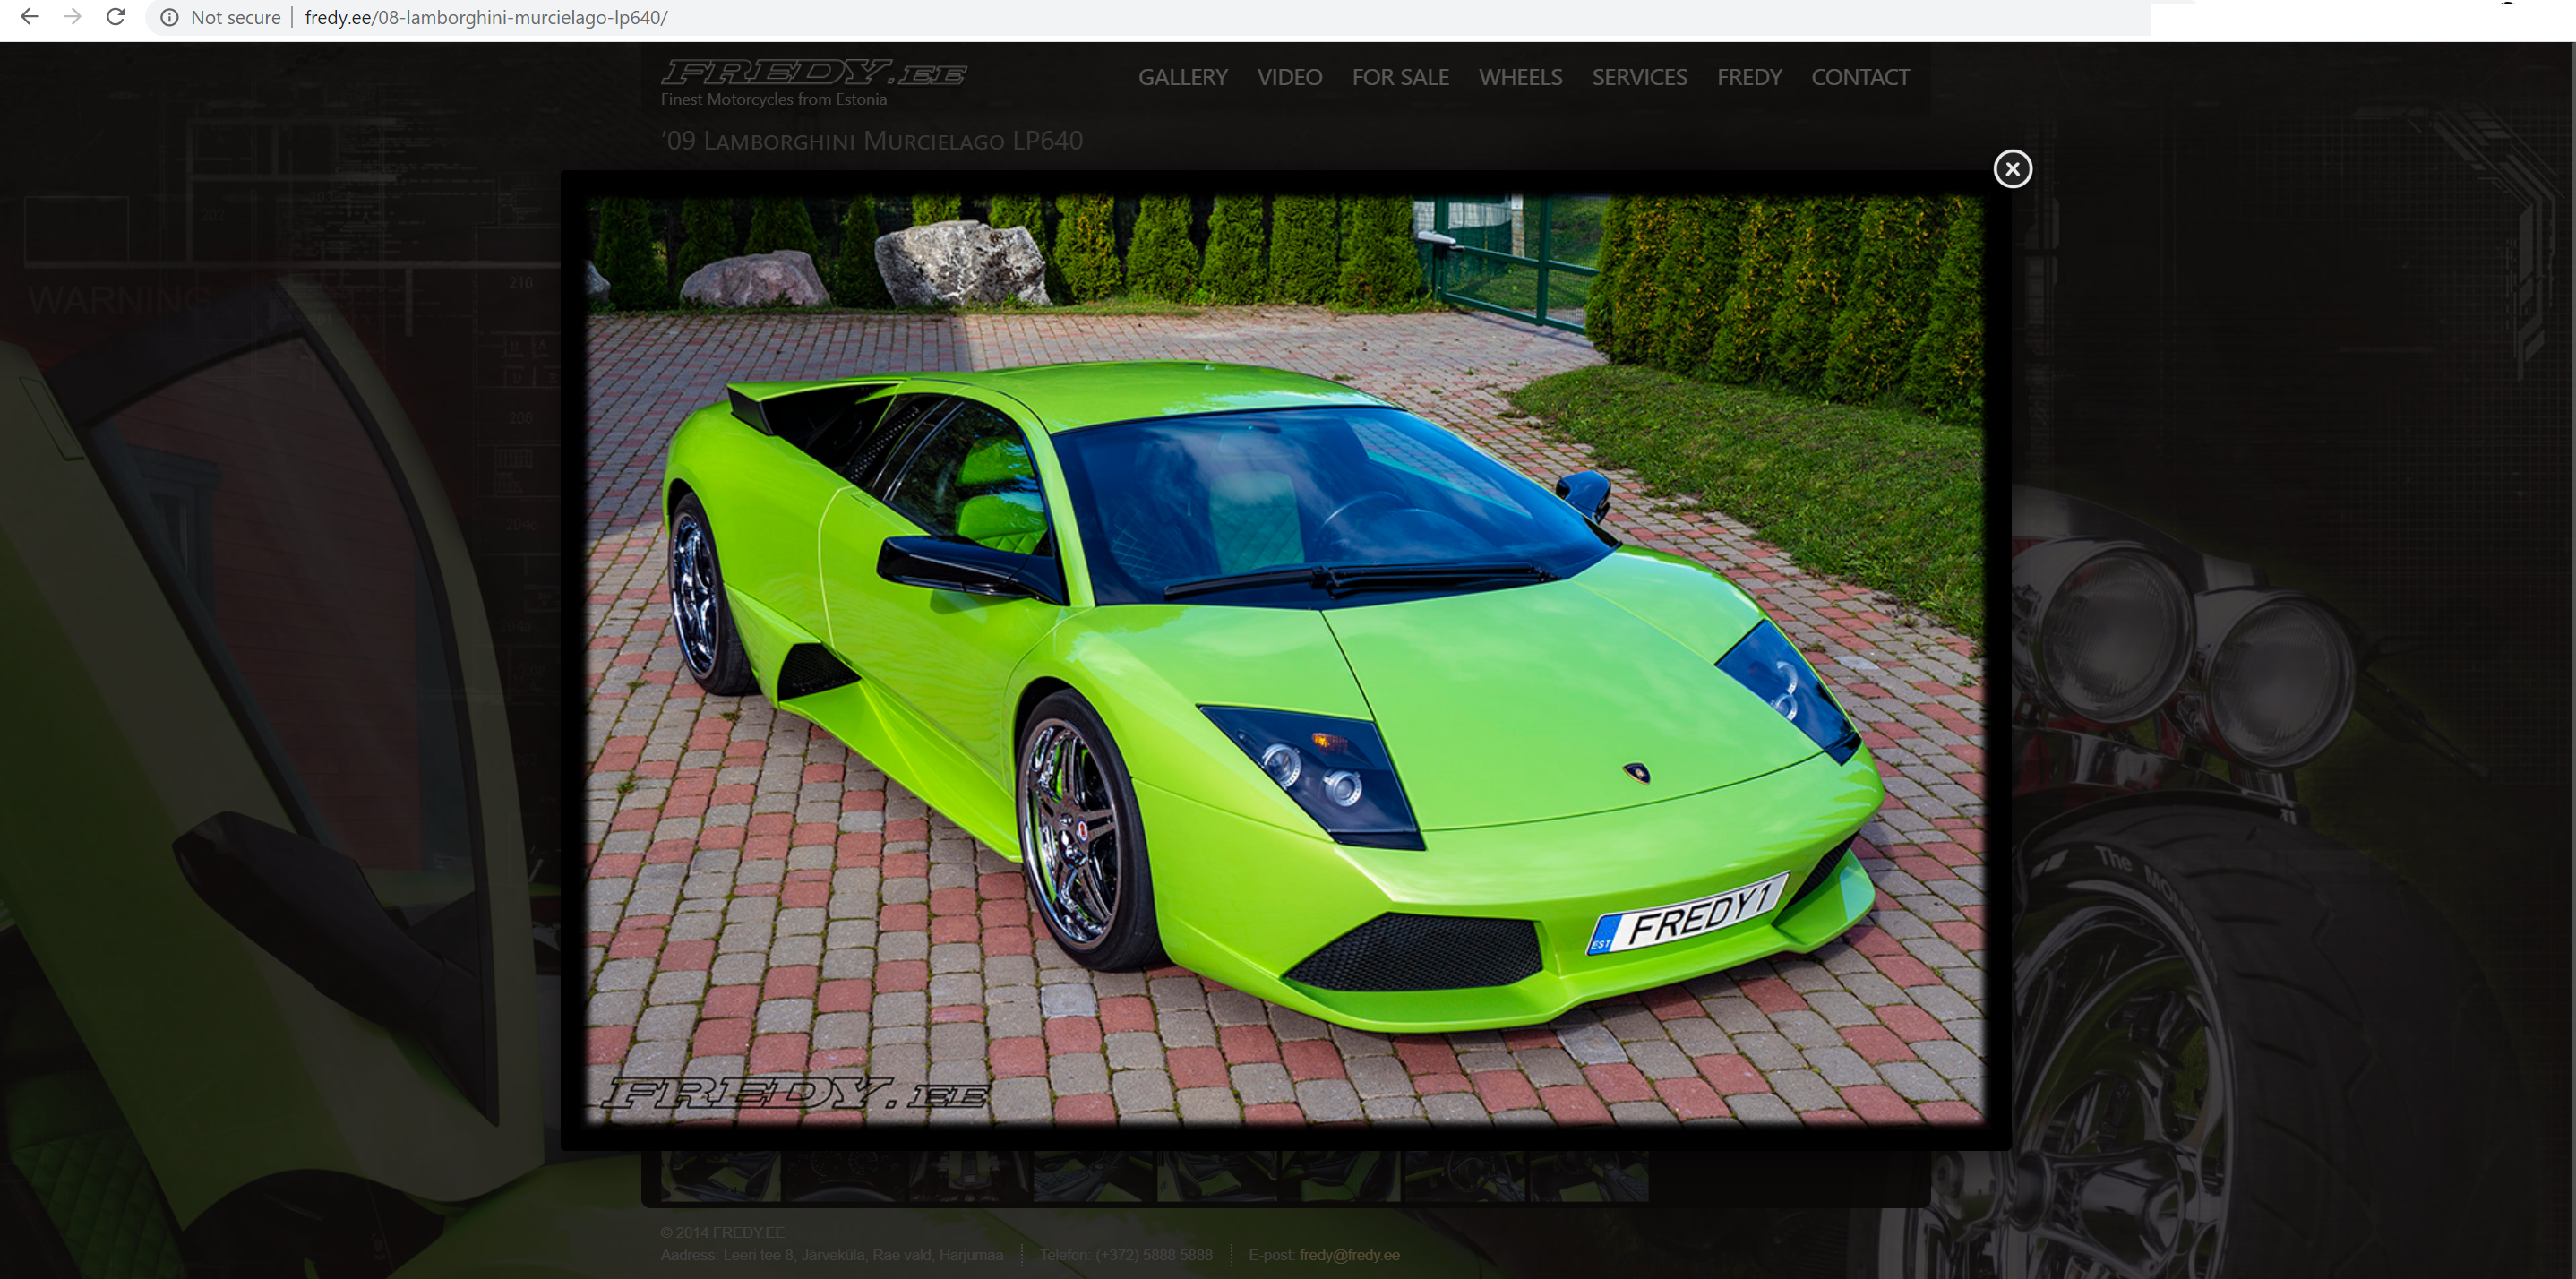Image resolution: width=2576 pixels, height=1279 pixels.
Task: Click the browser back arrow
Action: click(x=29, y=17)
